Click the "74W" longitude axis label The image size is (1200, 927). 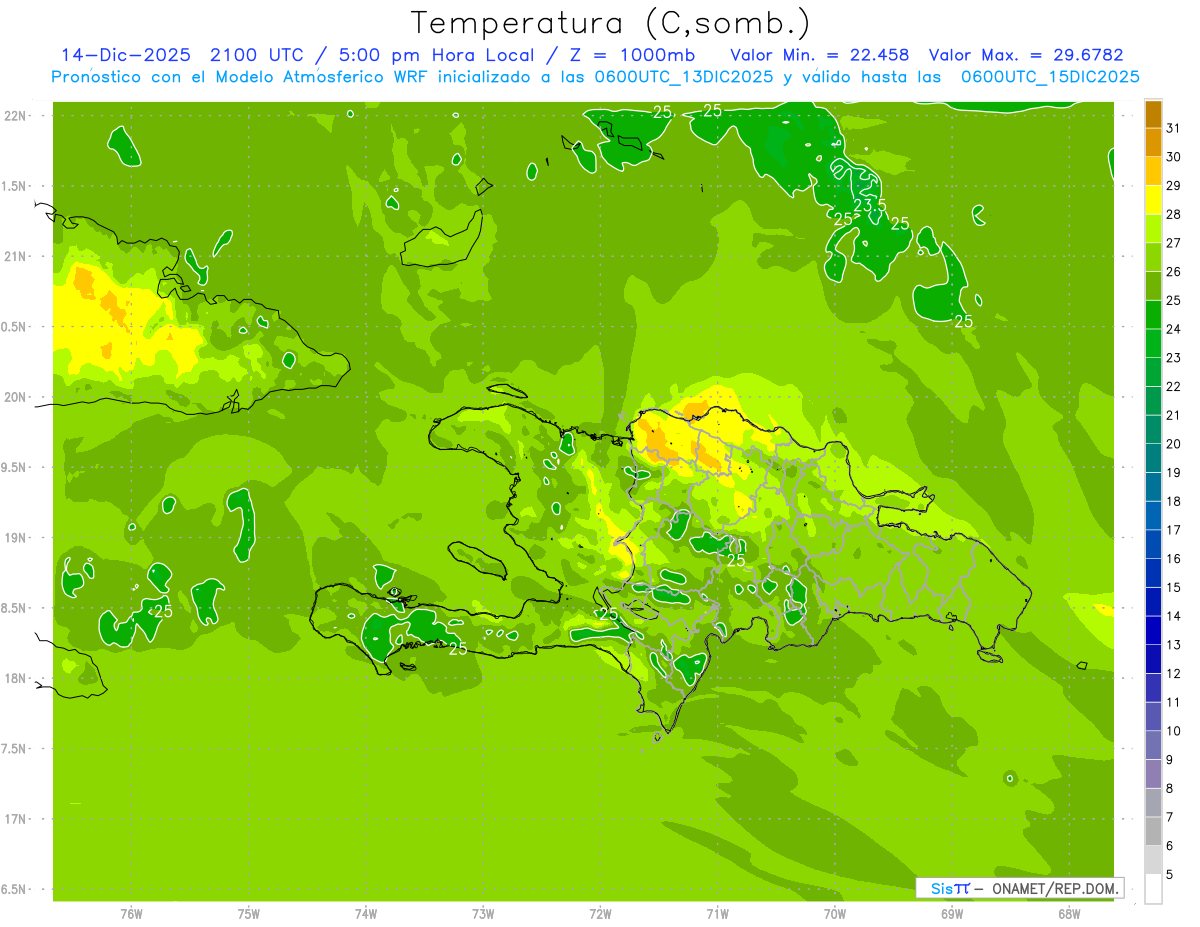[x=366, y=913]
